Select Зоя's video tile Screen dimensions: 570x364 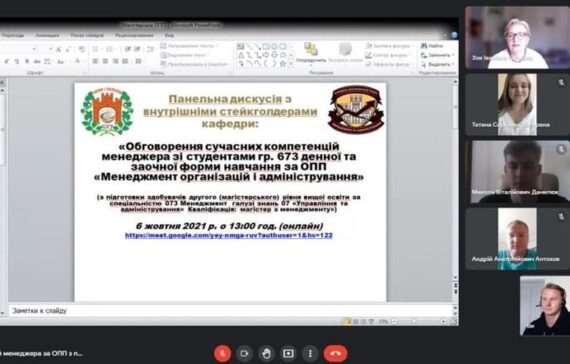pyautogui.click(x=517, y=37)
